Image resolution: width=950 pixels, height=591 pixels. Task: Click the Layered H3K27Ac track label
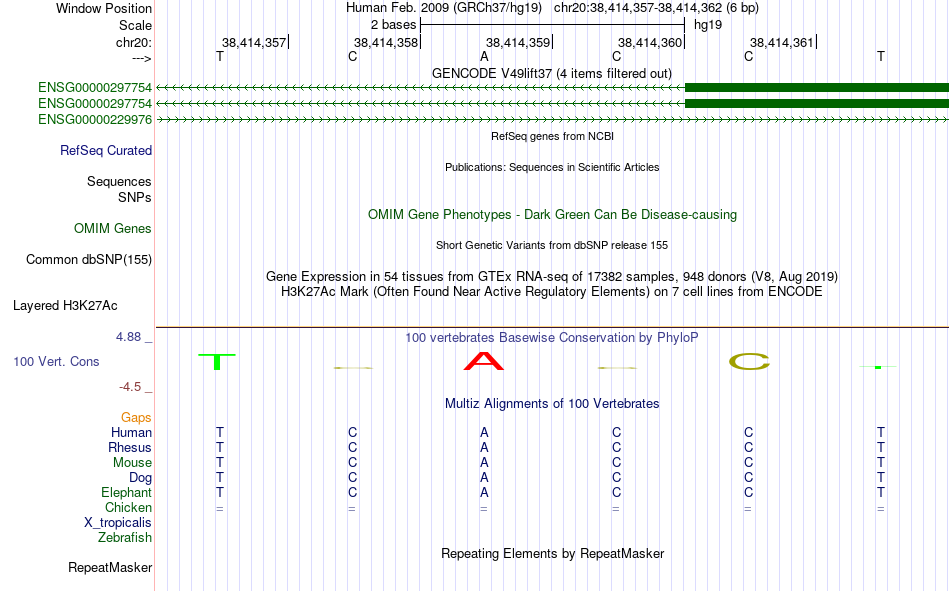(65, 306)
